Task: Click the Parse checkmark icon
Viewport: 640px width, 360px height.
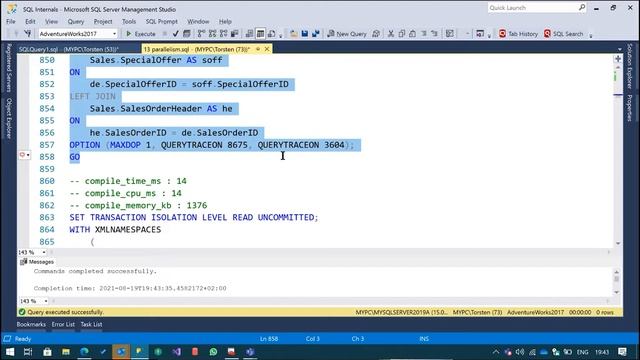Action: click(x=176, y=34)
